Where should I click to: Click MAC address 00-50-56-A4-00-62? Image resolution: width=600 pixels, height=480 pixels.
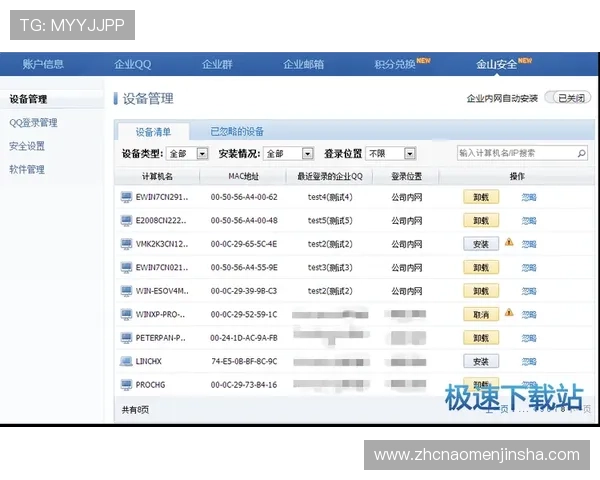(x=244, y=197)
